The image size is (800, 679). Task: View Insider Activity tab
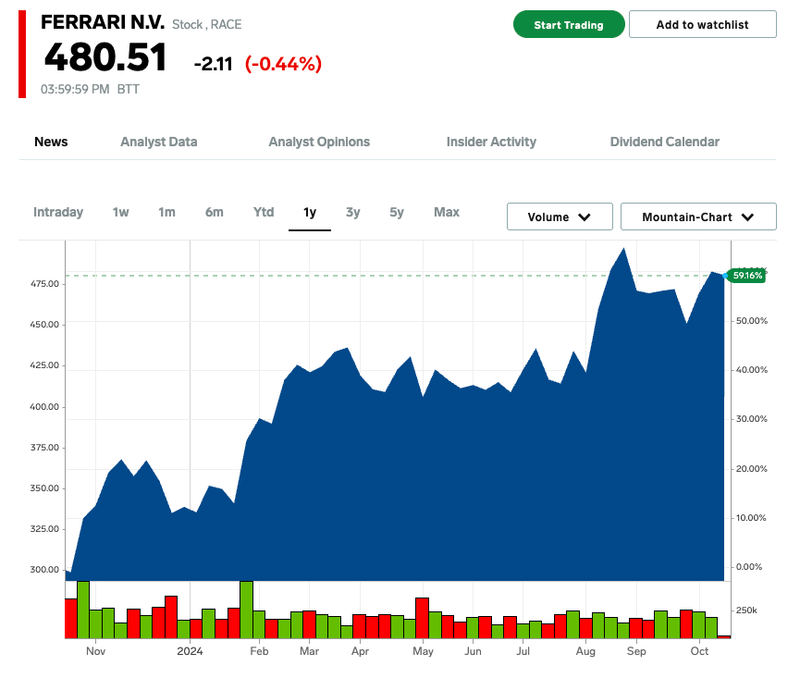pyautogui.click(x=491, y=142)
